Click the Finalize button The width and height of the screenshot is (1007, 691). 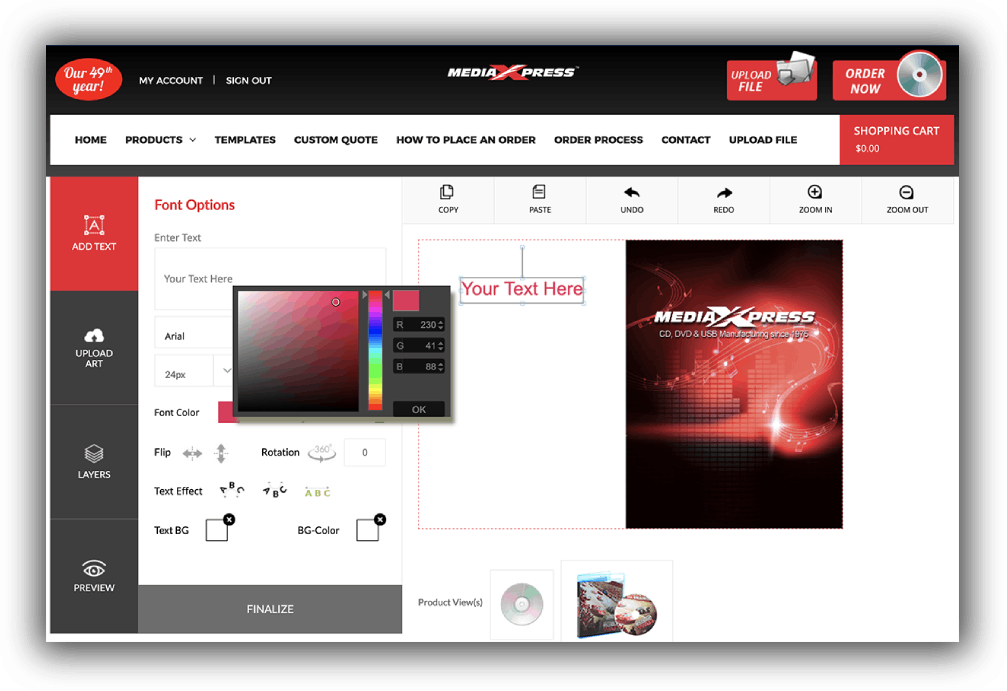[x=270, y=609]
